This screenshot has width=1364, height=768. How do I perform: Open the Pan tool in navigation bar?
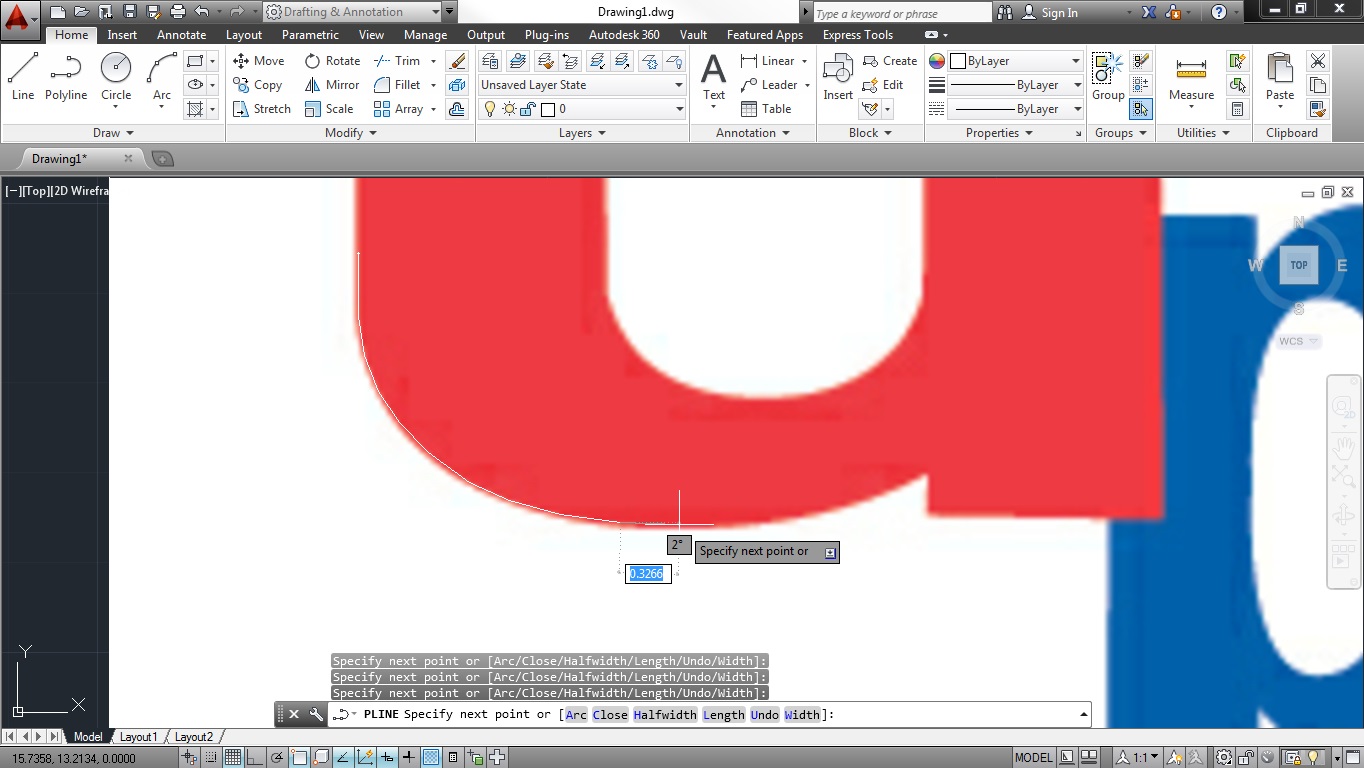tap(1343, 448)
